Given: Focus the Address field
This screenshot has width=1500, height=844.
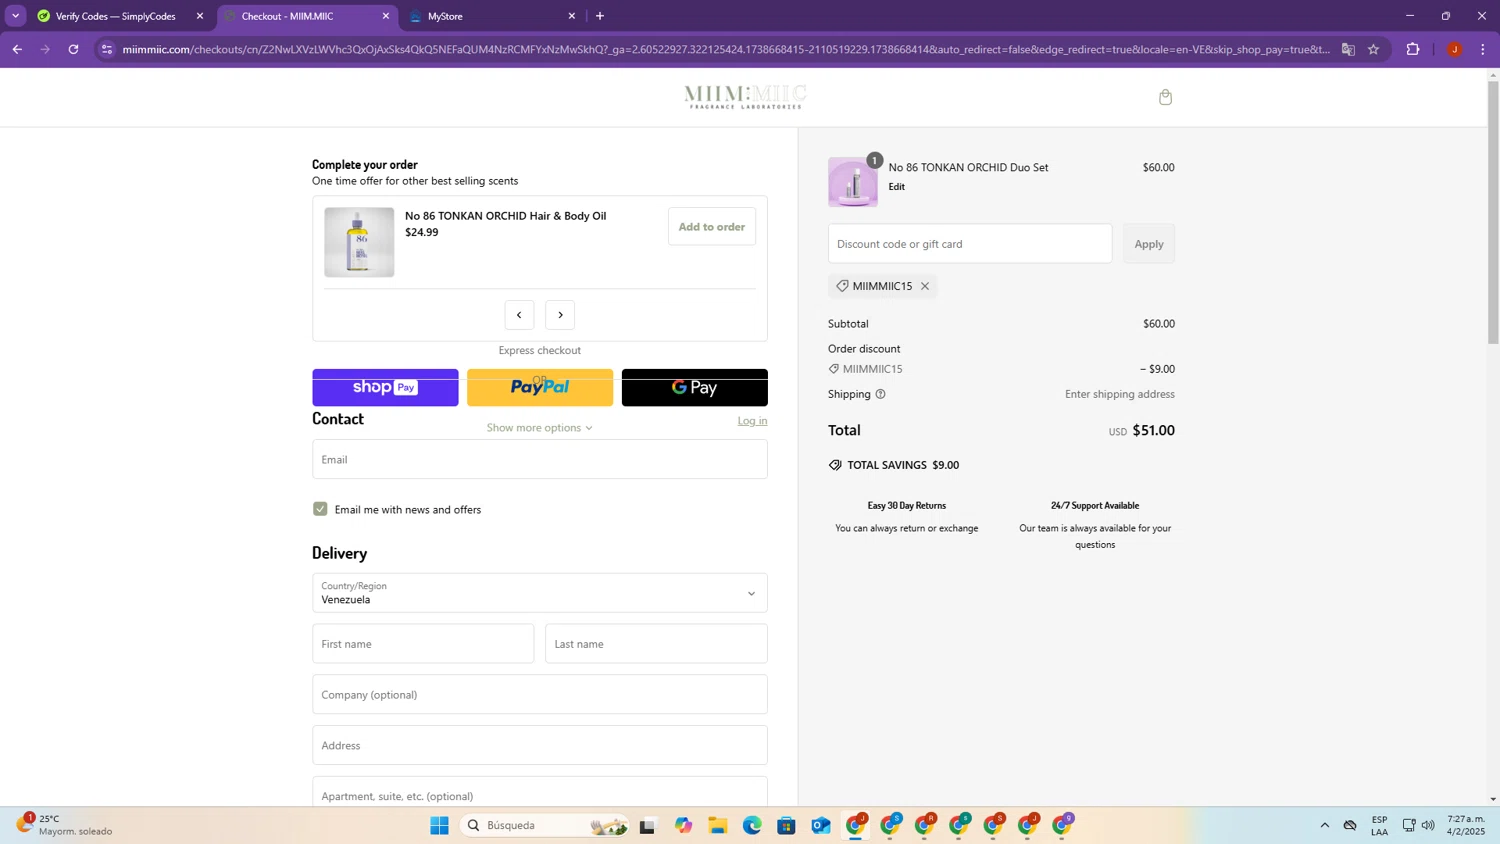Looking at the screenshot, I should pos(540,745).
